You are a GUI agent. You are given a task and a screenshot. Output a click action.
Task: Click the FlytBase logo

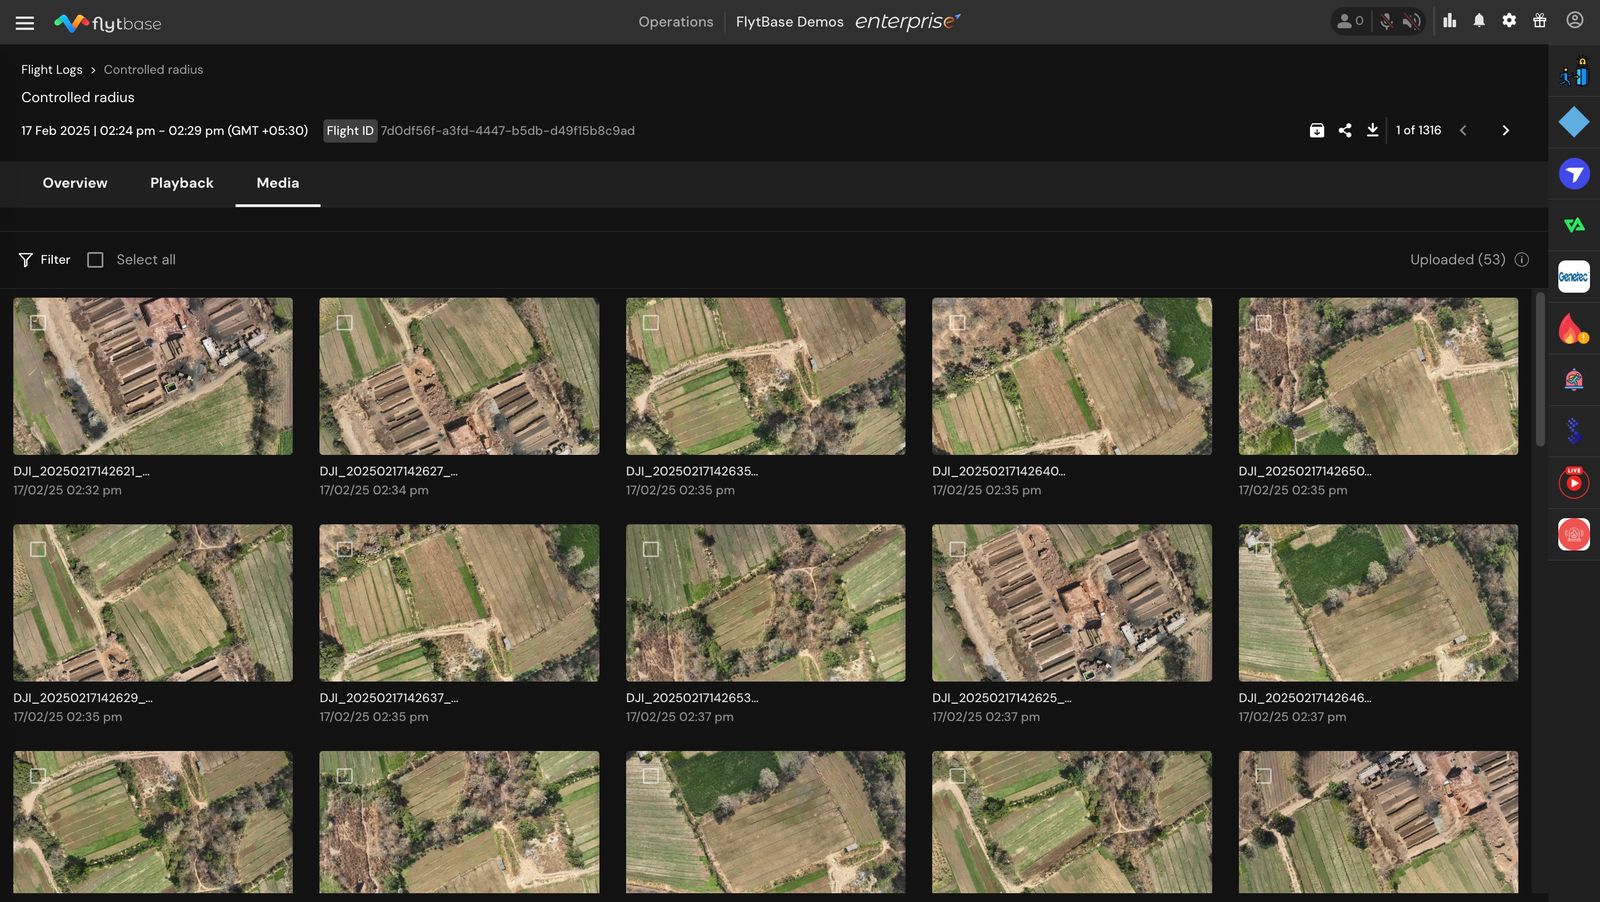pos(107,23)
